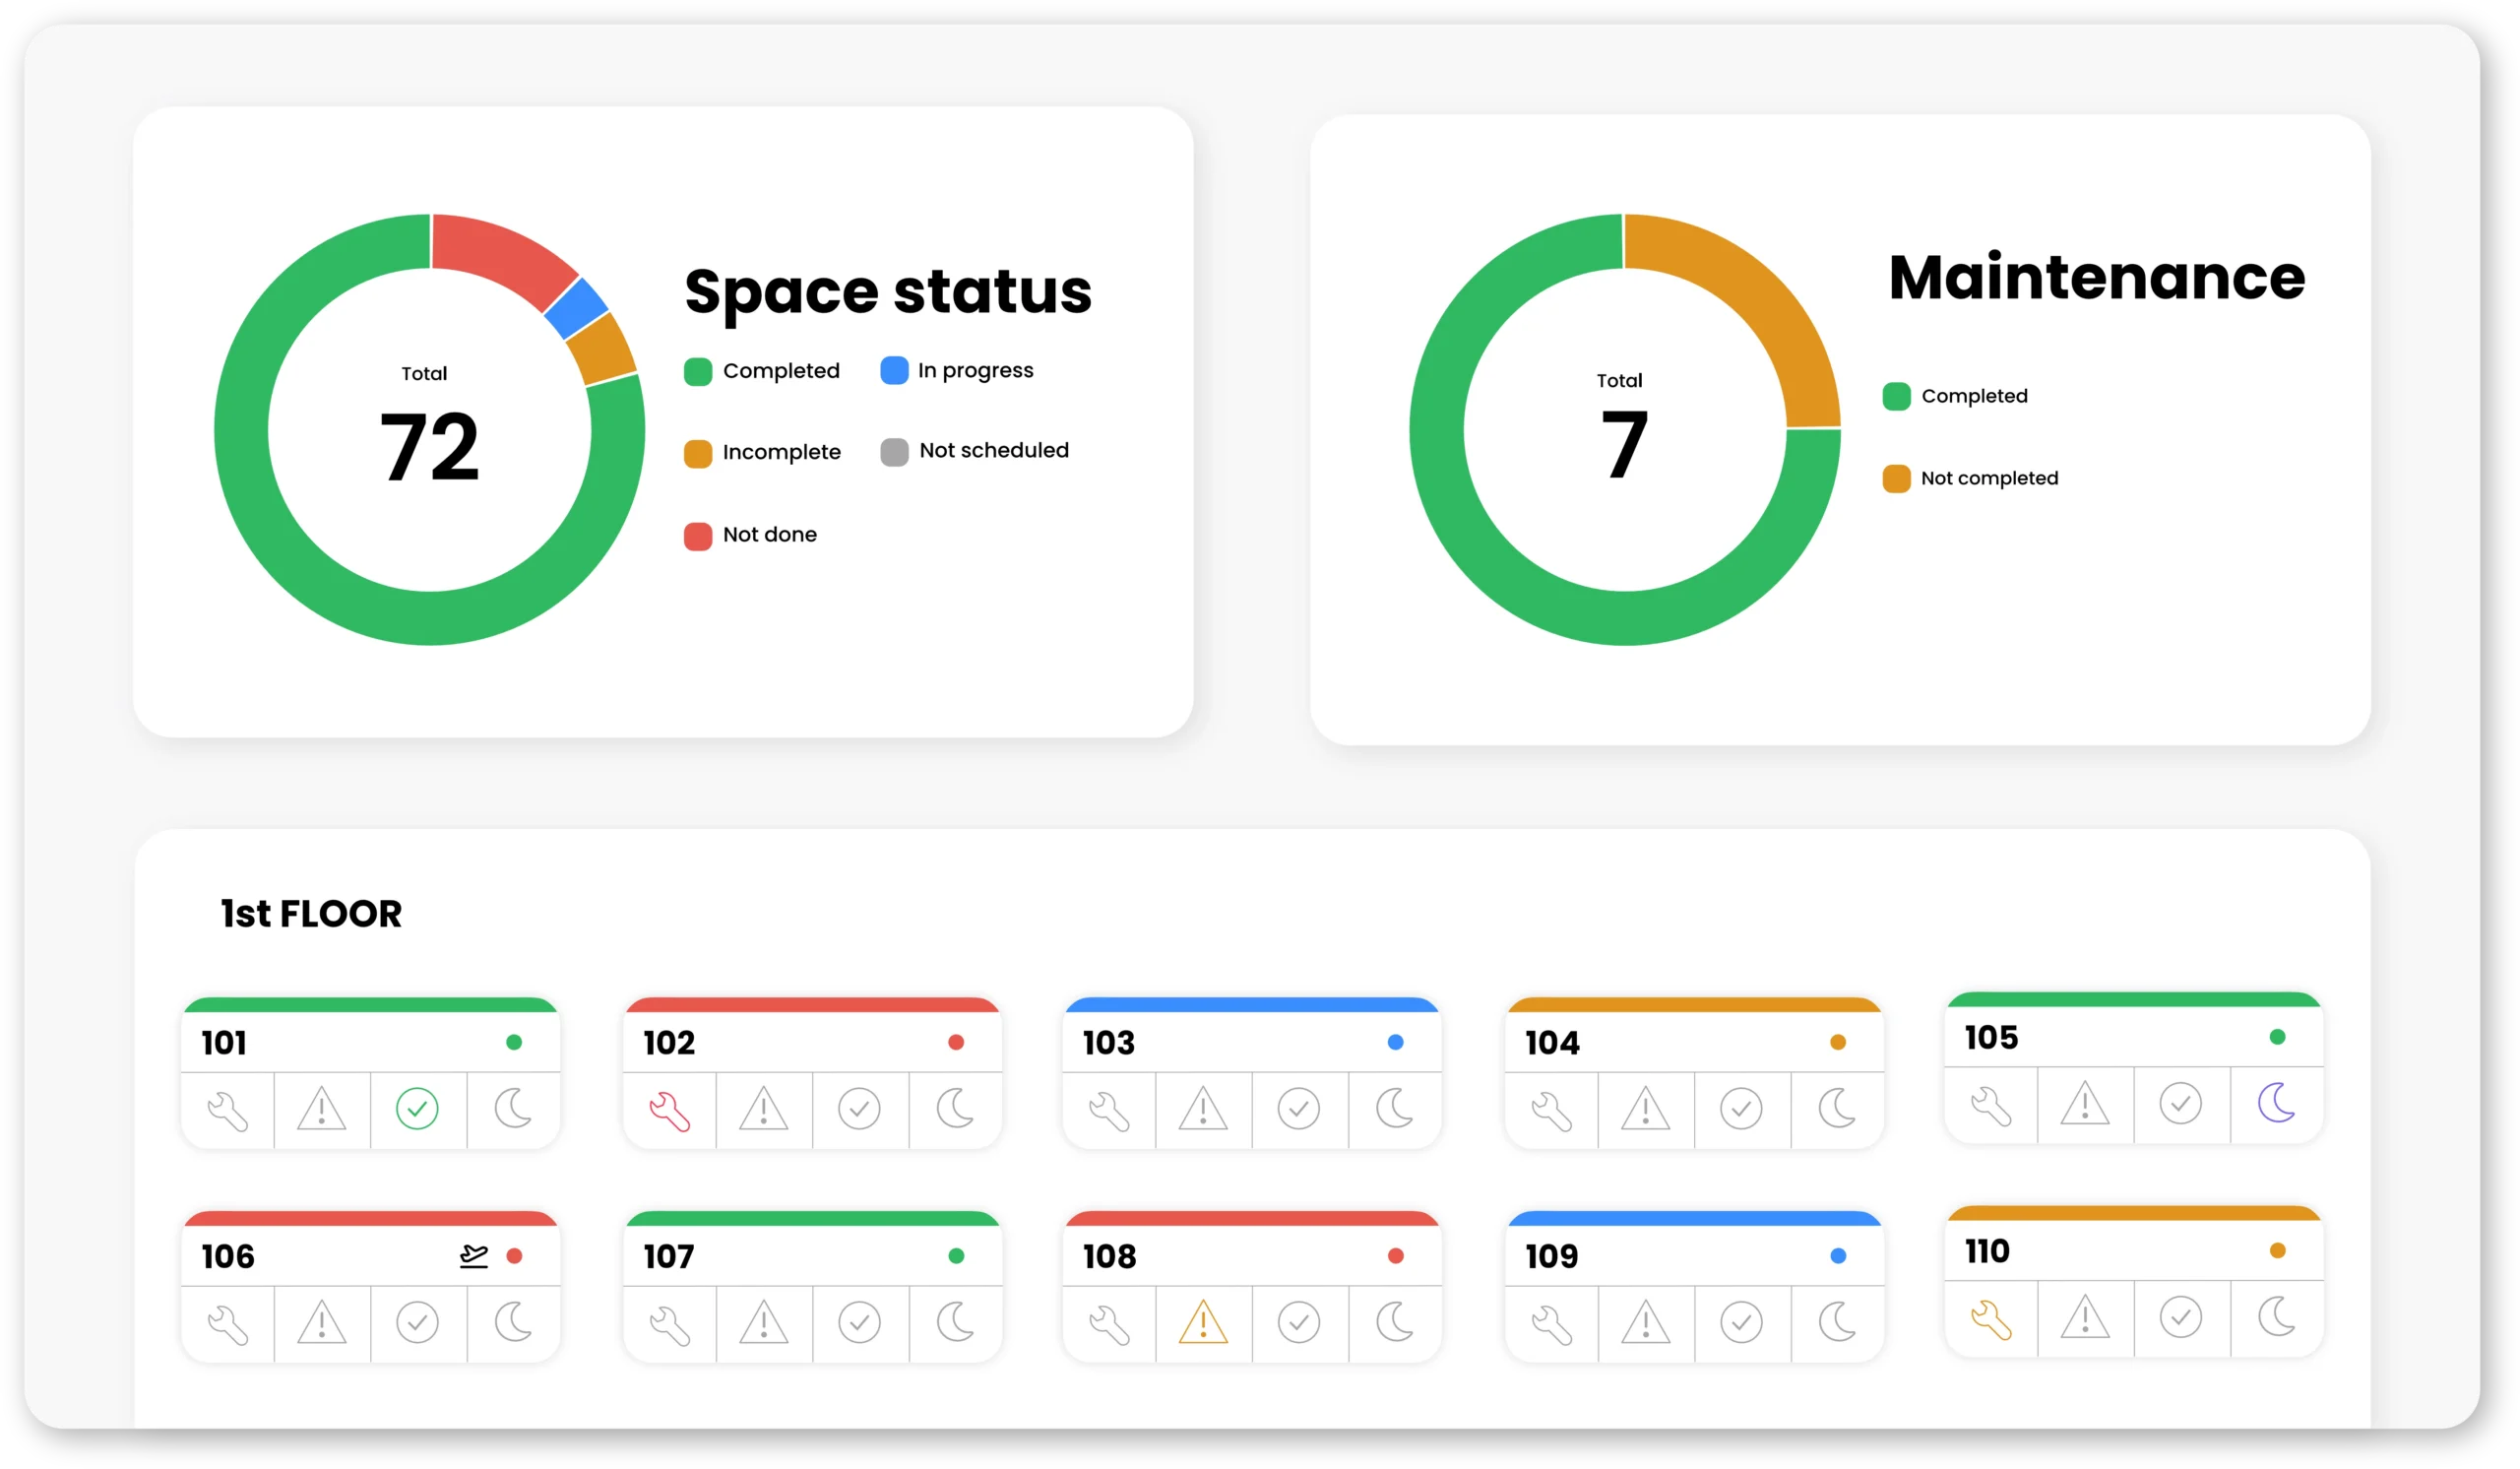Click the Space status title
Image resolution: width=2520 pixels, height=1469 pixels.
(x=888, y=292)
